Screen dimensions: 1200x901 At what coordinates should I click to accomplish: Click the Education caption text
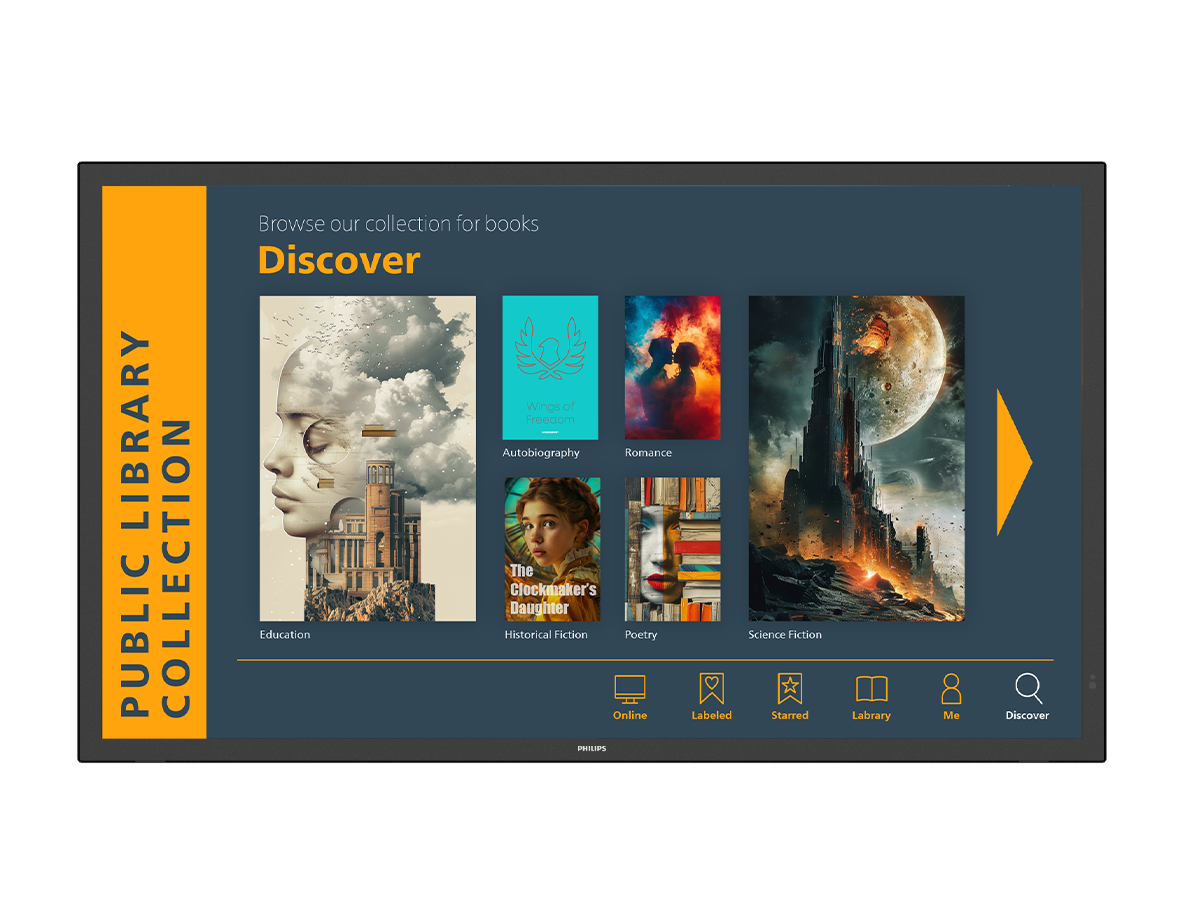pos(285,635)
